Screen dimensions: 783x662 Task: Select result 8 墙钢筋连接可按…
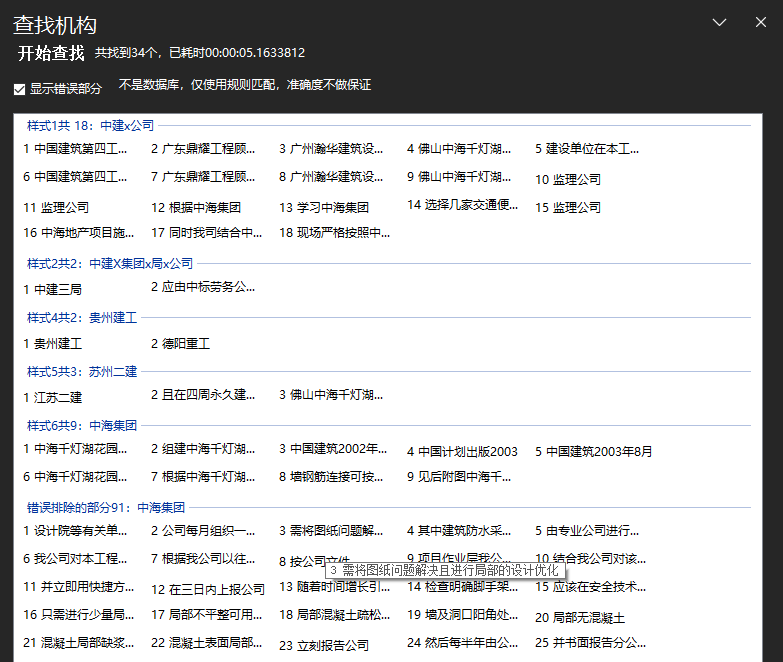(x=330, y=477)
